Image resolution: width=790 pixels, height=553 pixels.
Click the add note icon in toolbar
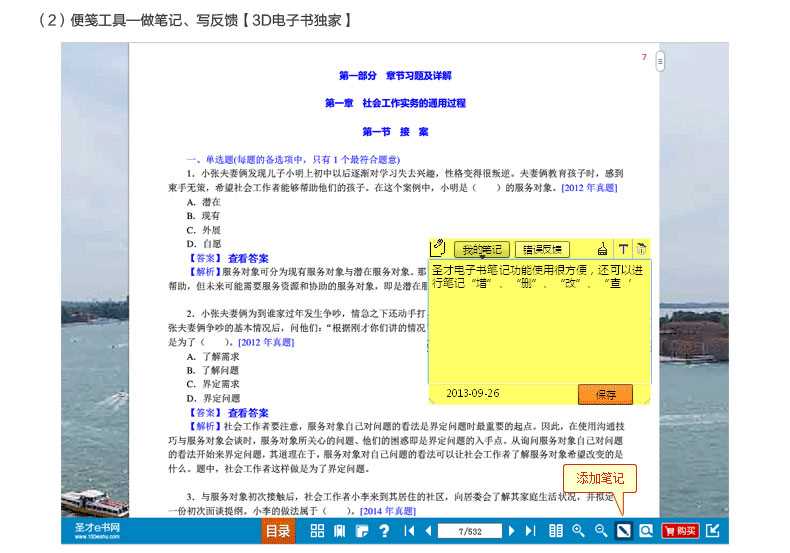click(x=623, y=531)
